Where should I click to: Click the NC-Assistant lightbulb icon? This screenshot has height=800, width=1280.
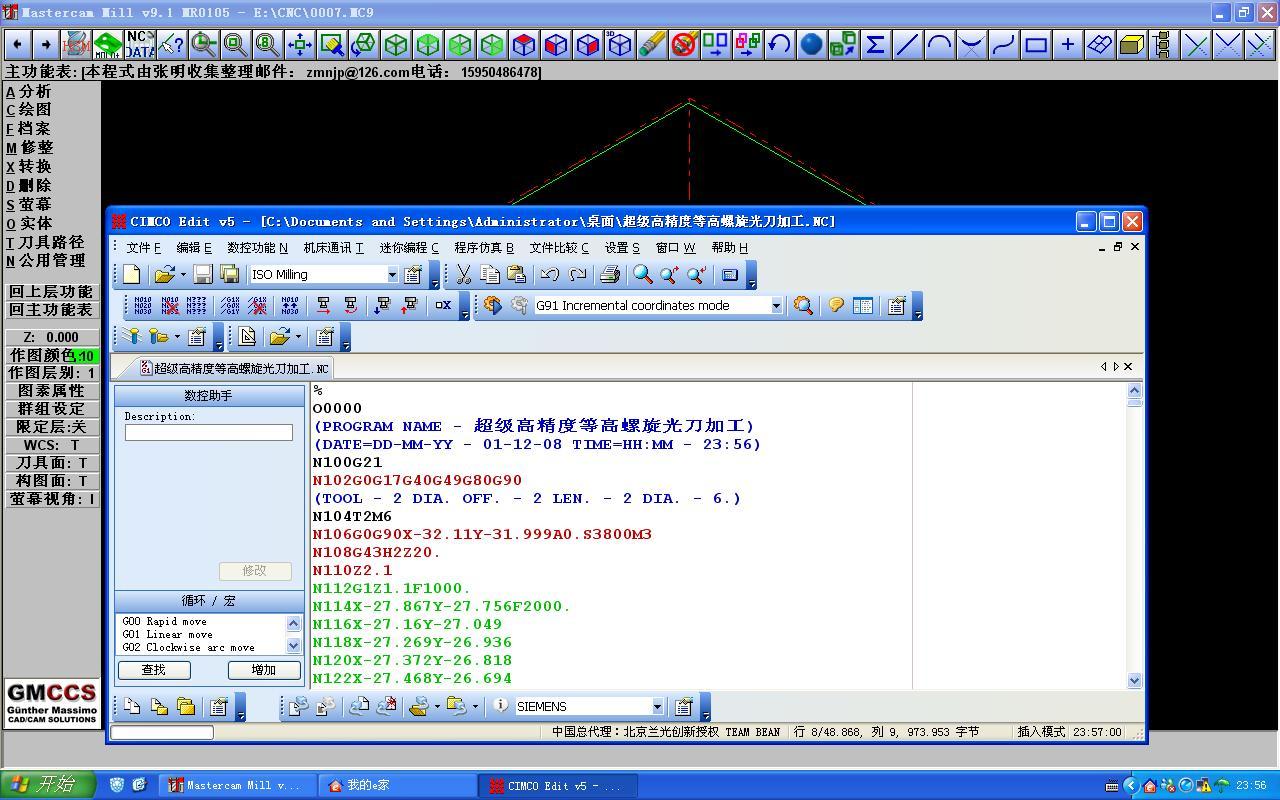835,306
